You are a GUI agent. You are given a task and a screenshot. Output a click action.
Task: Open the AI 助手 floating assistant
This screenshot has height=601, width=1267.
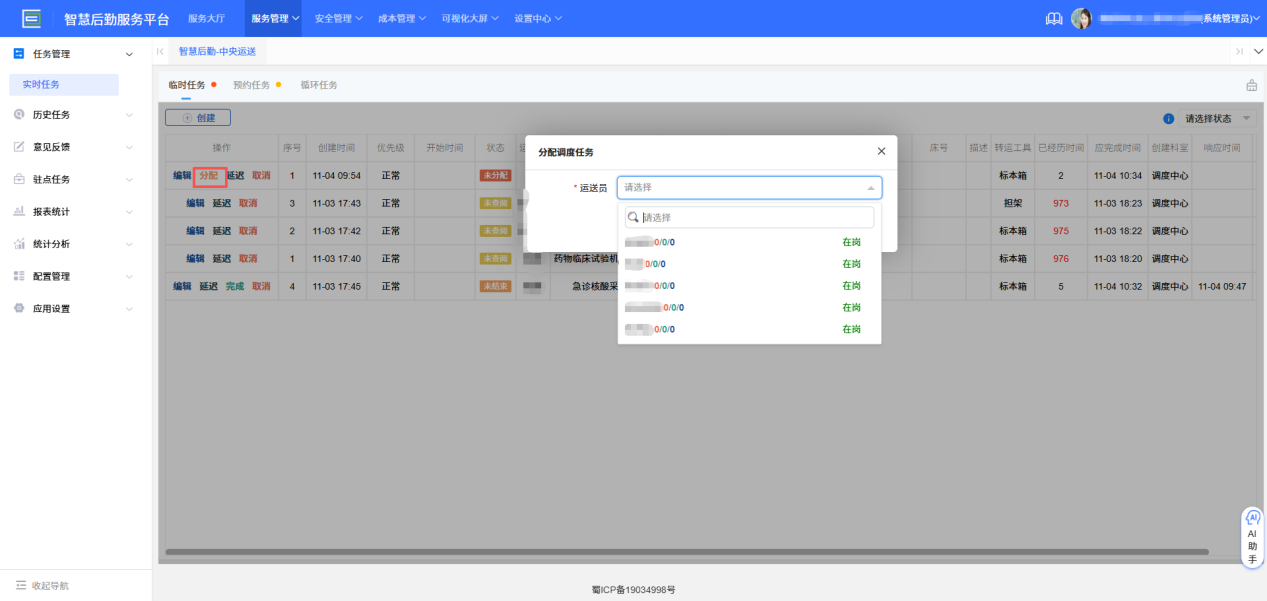(x=1252, y=538)
